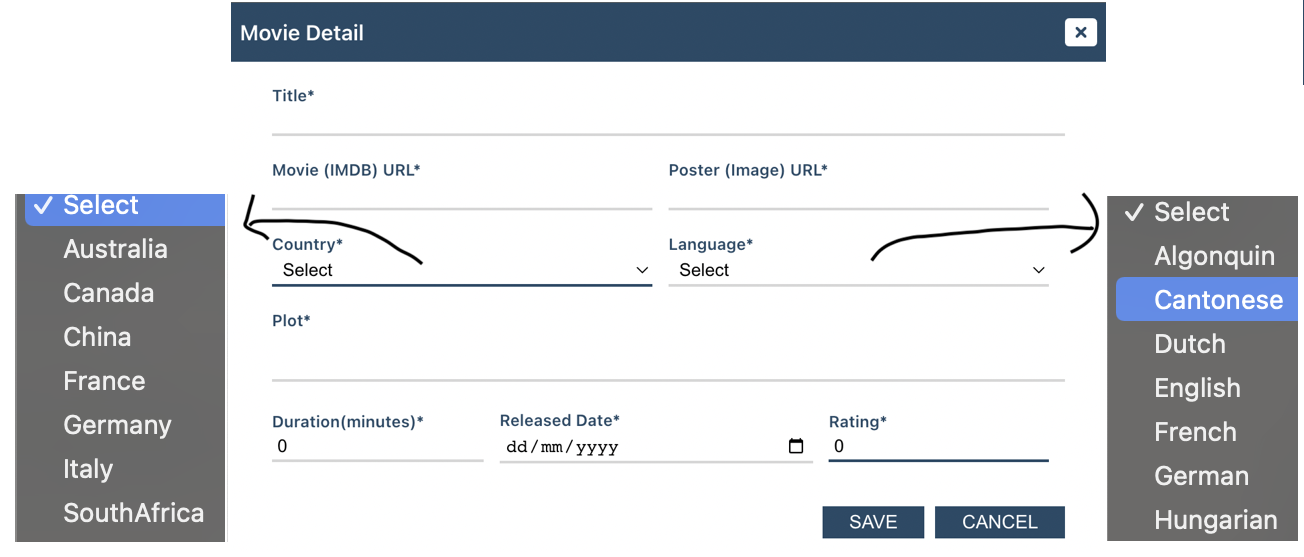Select Cantonese from language list

click(x=1217, y=300)
